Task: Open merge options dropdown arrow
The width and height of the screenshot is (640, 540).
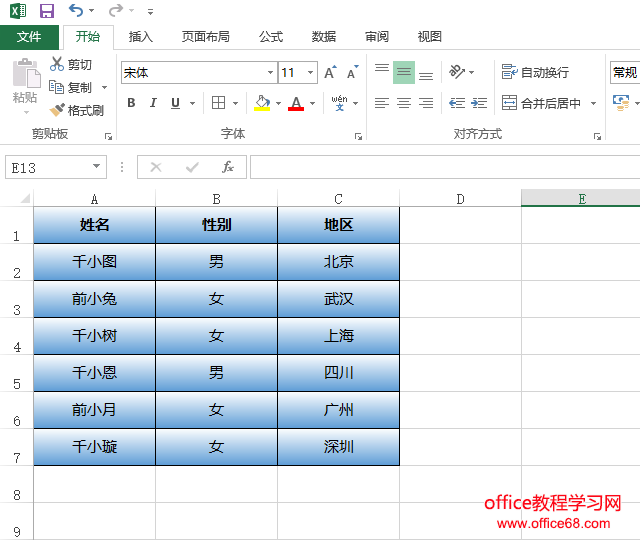Action: 593,103
